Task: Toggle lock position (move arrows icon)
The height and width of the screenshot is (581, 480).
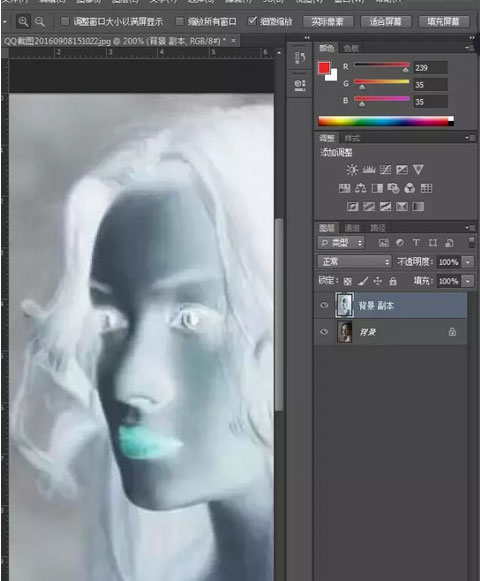Action: [x=377, y=281]
